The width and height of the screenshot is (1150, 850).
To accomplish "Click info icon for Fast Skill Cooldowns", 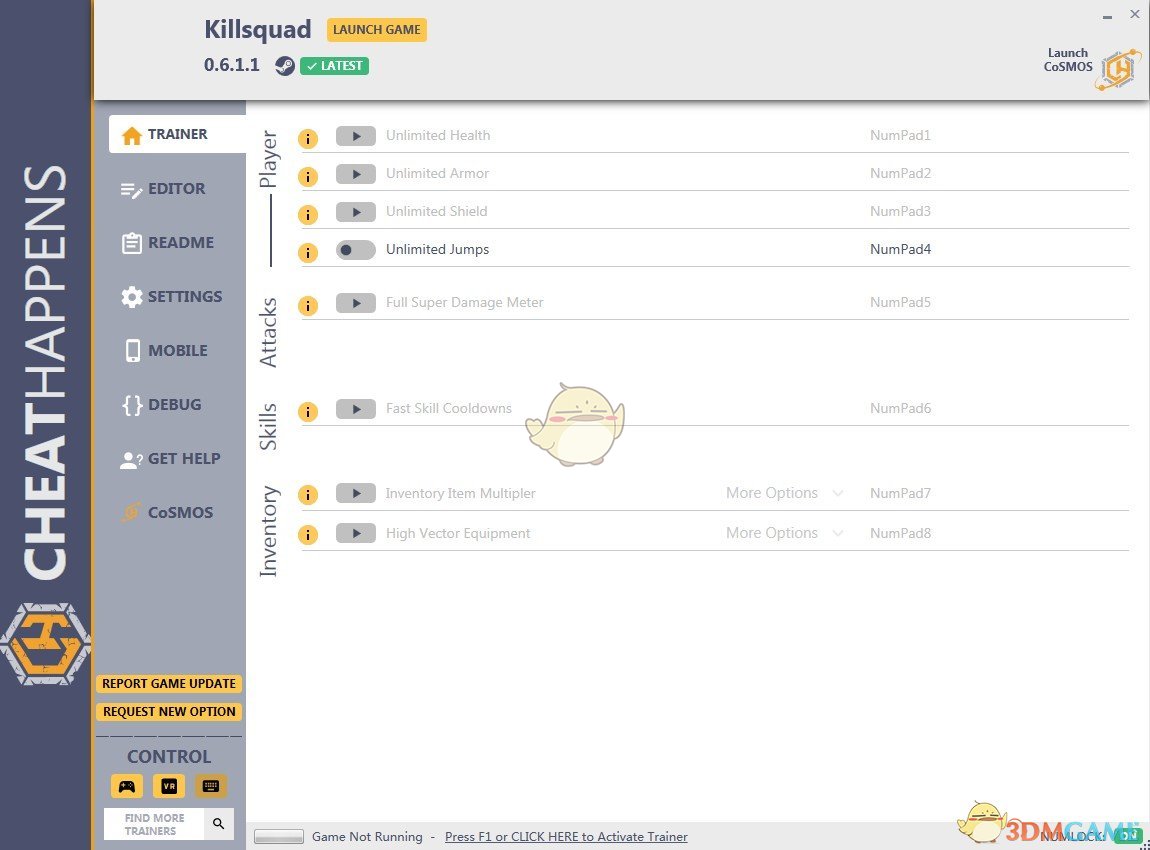I will (x=308, y=411).
